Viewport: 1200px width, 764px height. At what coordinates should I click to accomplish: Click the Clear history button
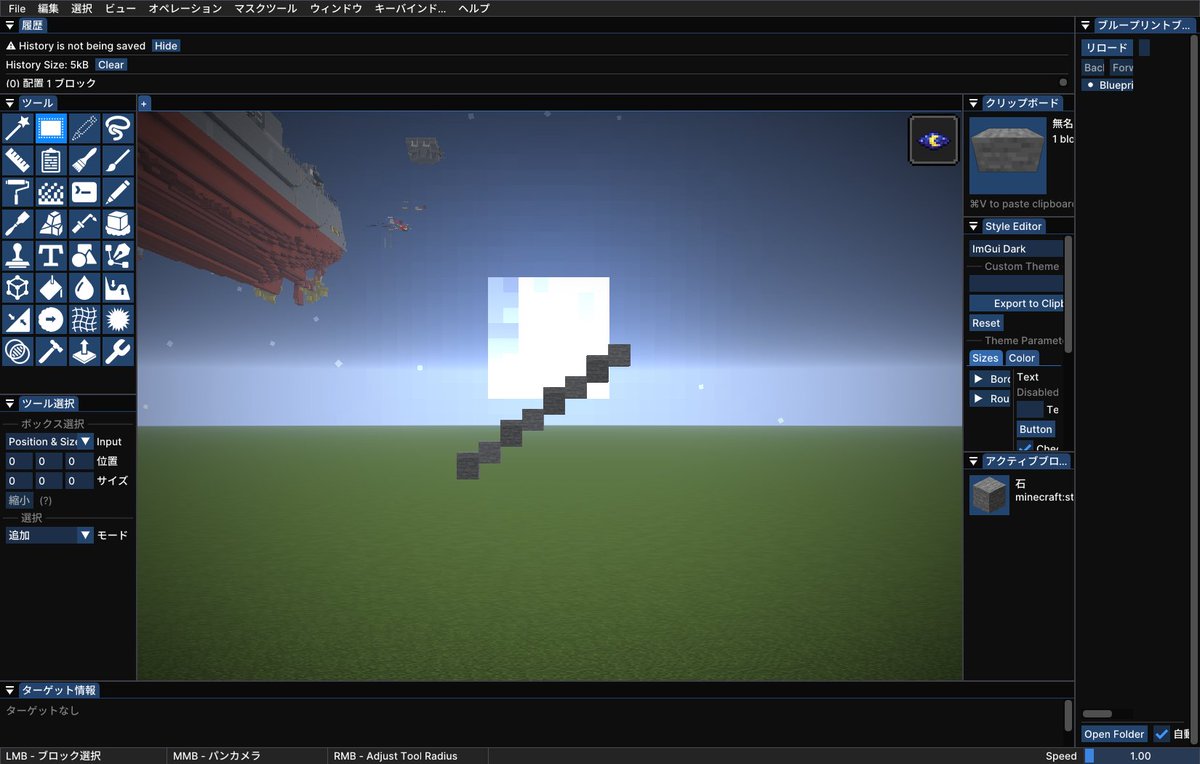point(111,65)
